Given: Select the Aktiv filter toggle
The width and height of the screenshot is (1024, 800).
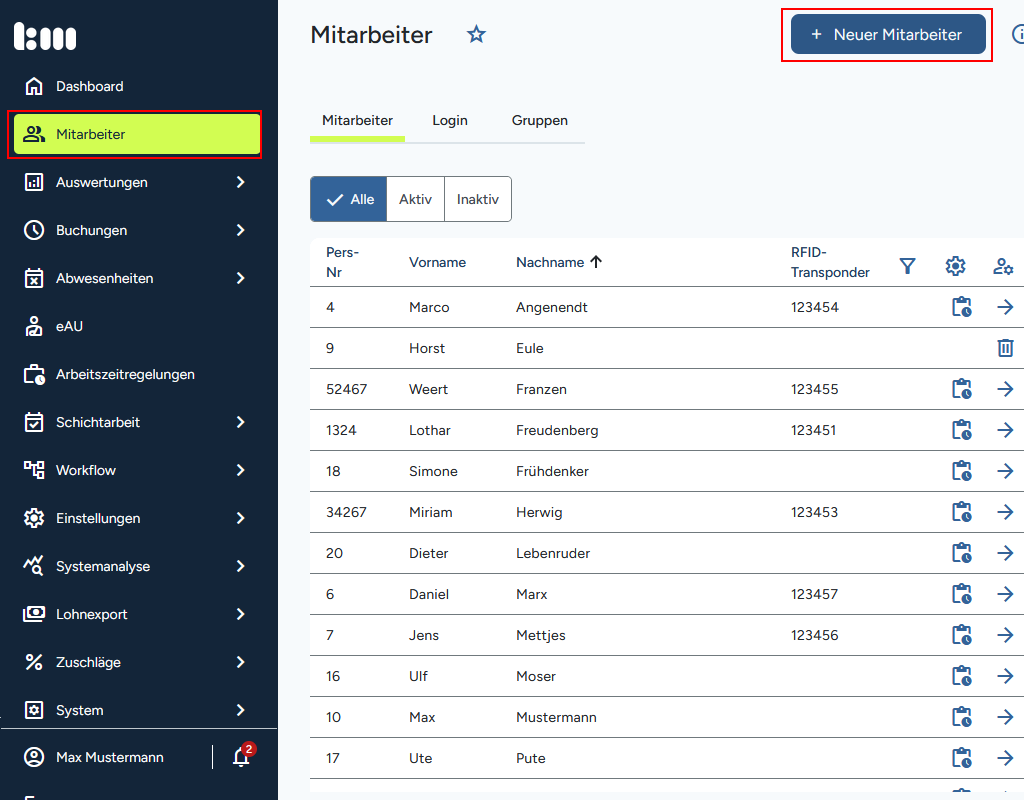Looking at the screenshot, I should click(x=415, y=199).
